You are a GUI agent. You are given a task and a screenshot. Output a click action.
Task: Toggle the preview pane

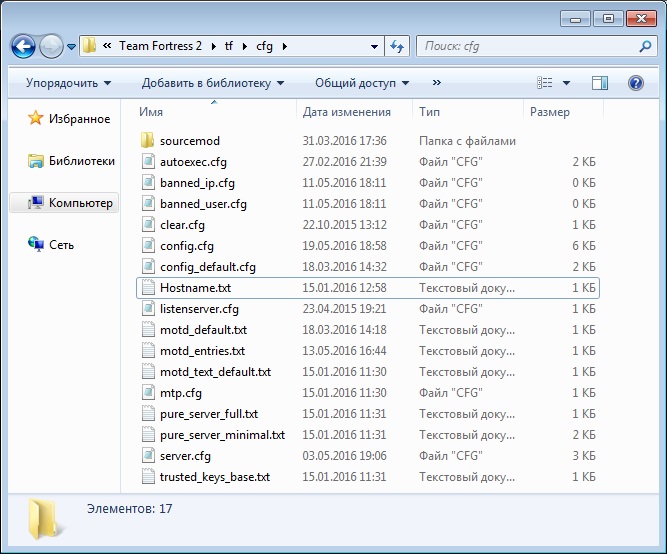(x=600, y=83)
